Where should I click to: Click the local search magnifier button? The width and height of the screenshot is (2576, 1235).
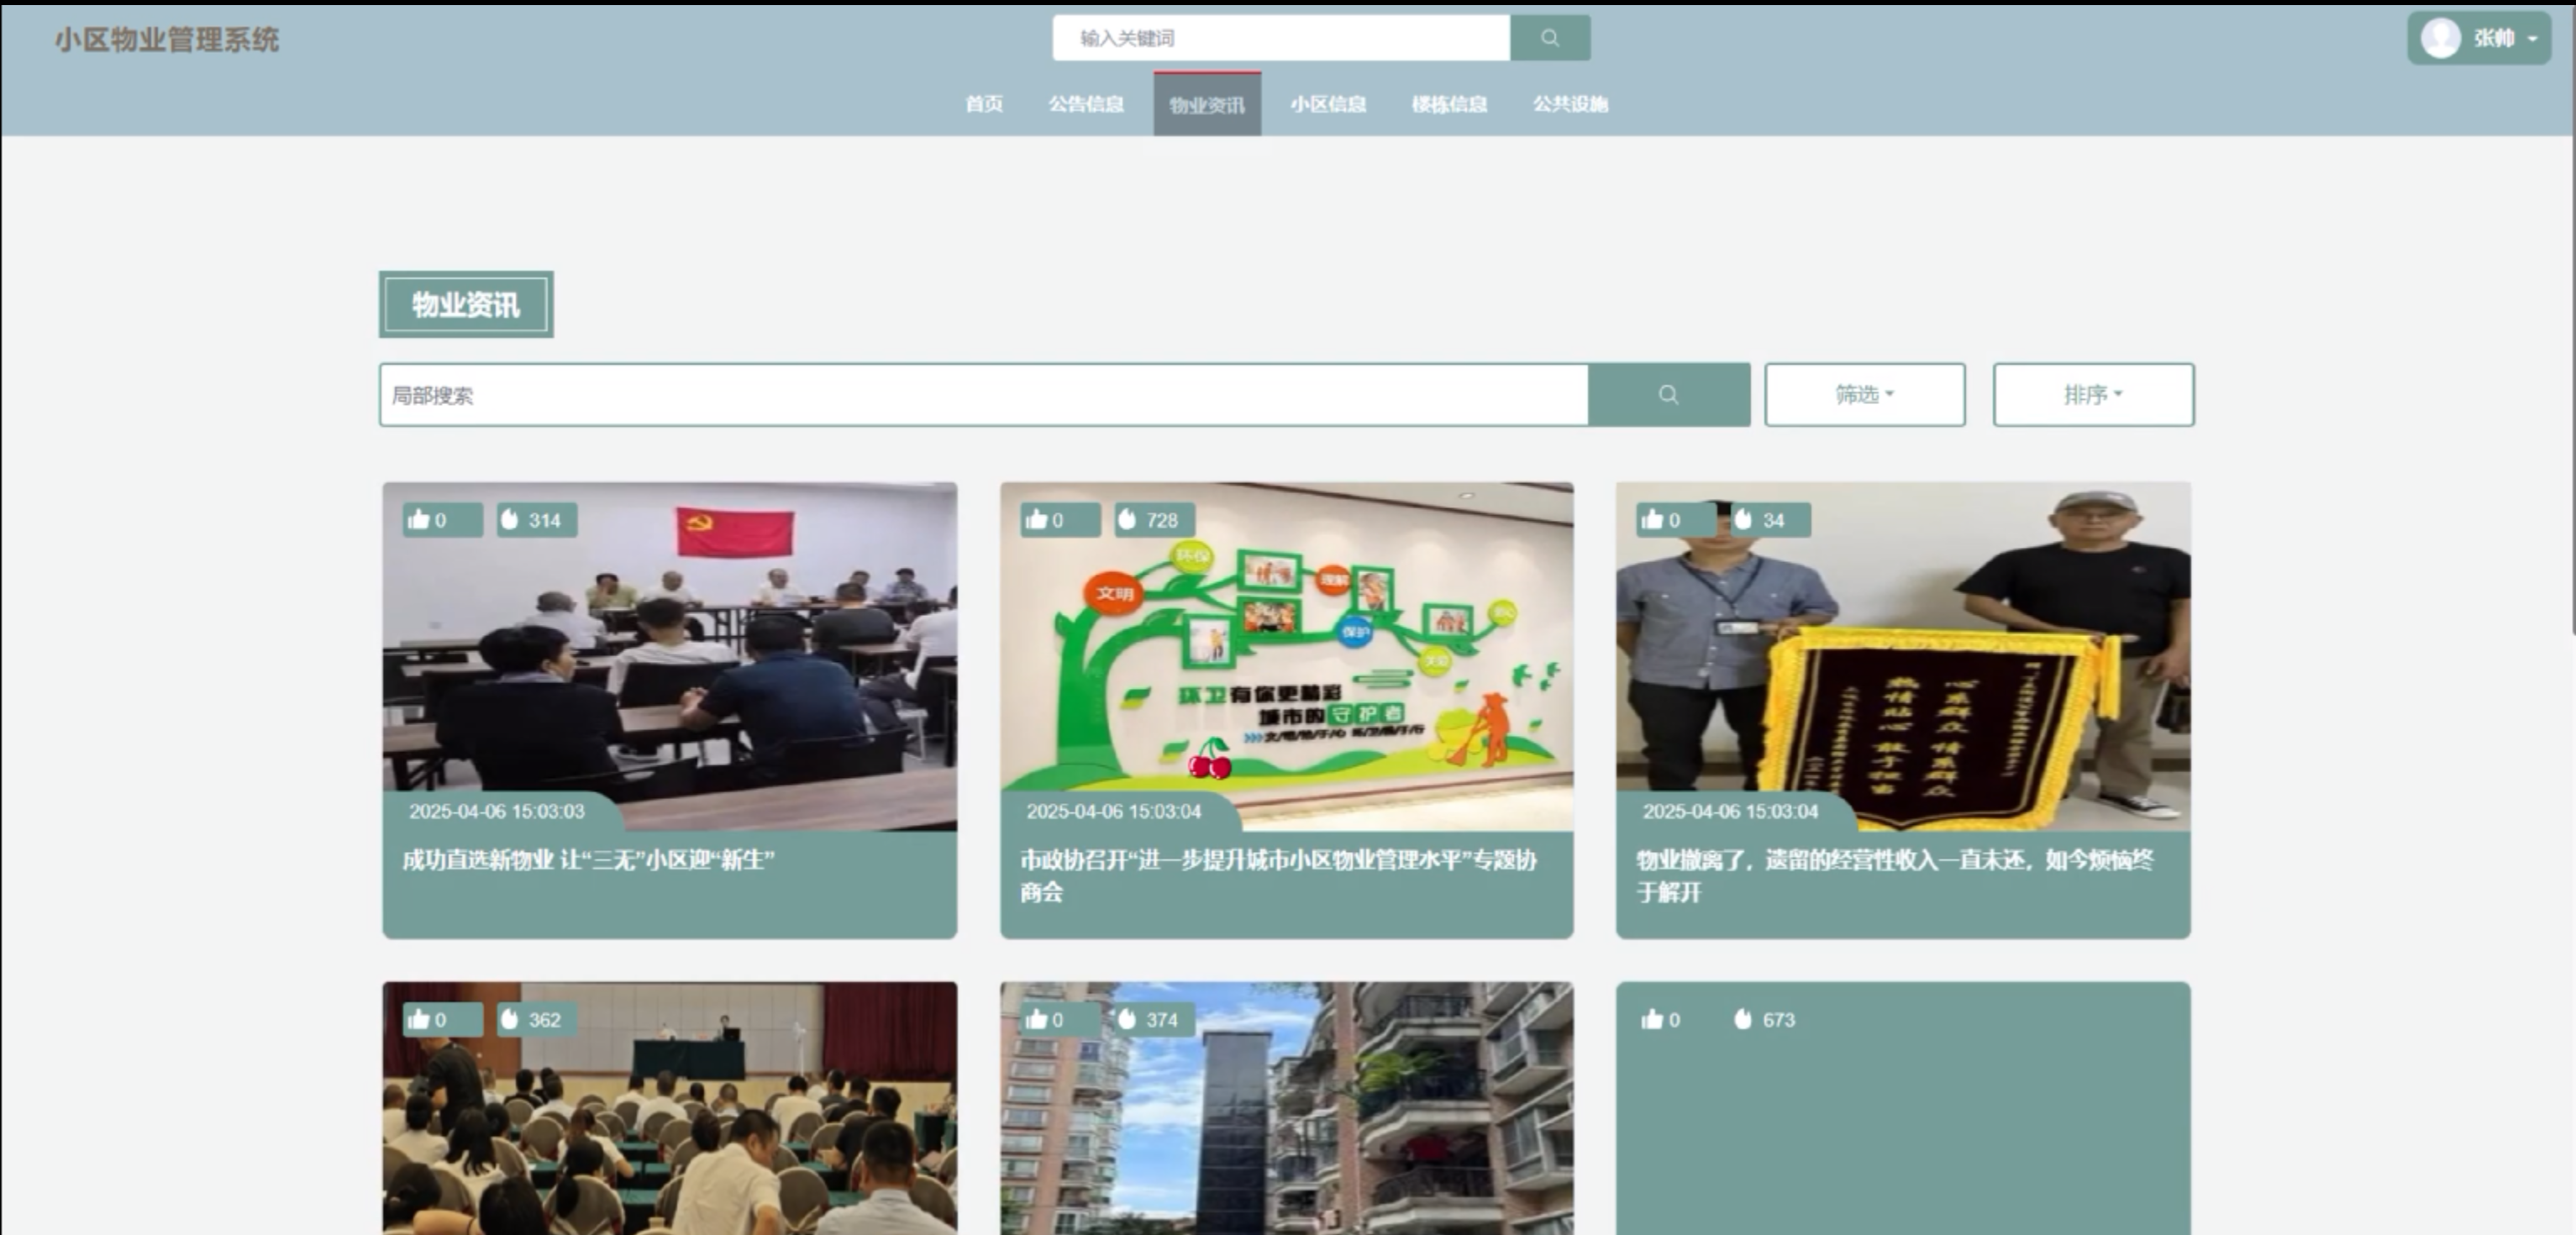tap(1668, 395)
